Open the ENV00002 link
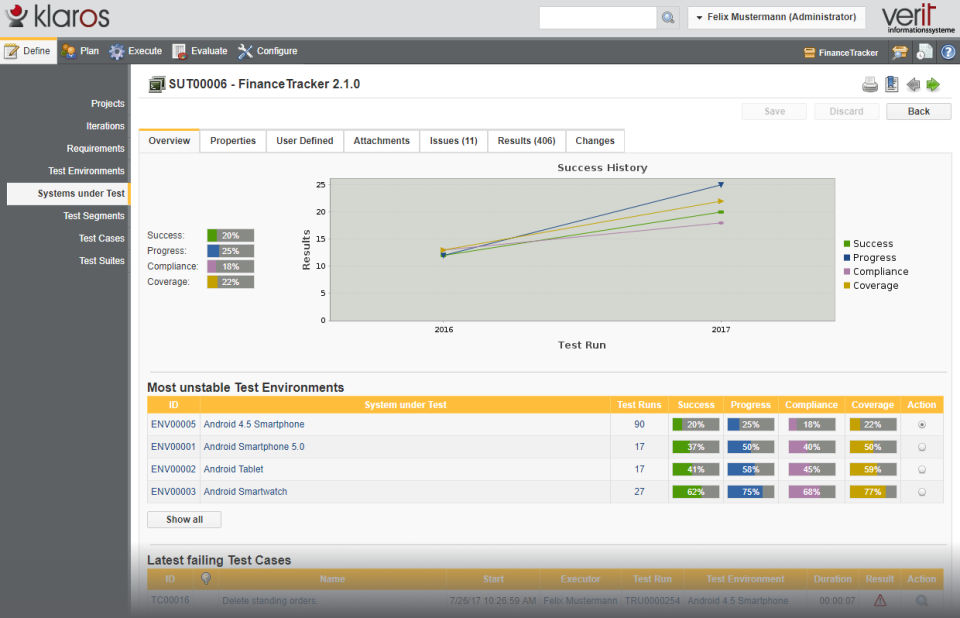Image resolution: width=960 pixels, height=618 pixels. tap(173, 469)
